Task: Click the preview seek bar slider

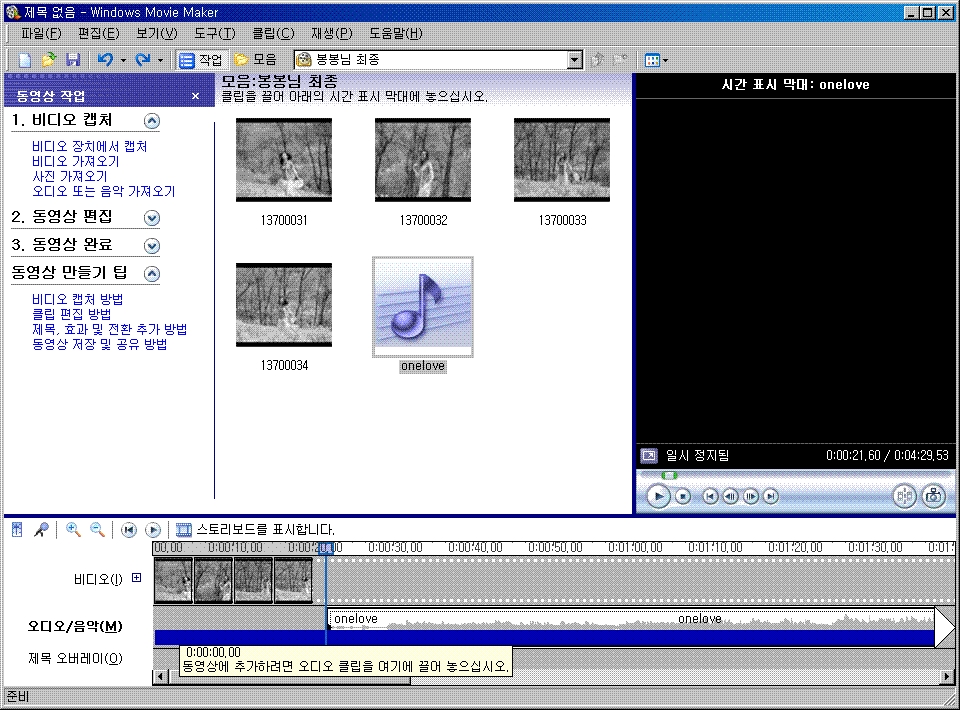Action: pos(669,476)
